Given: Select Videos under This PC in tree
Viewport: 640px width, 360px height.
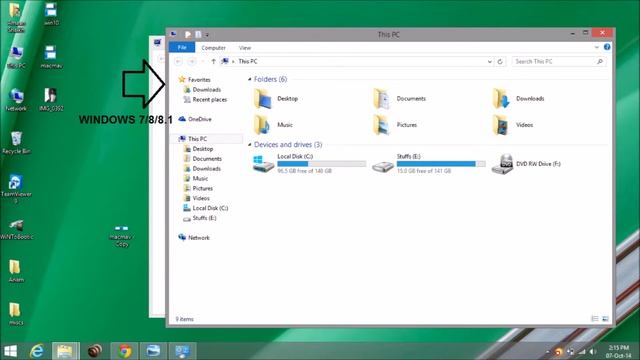Looking at the screenshot, I should pos(196,198).
